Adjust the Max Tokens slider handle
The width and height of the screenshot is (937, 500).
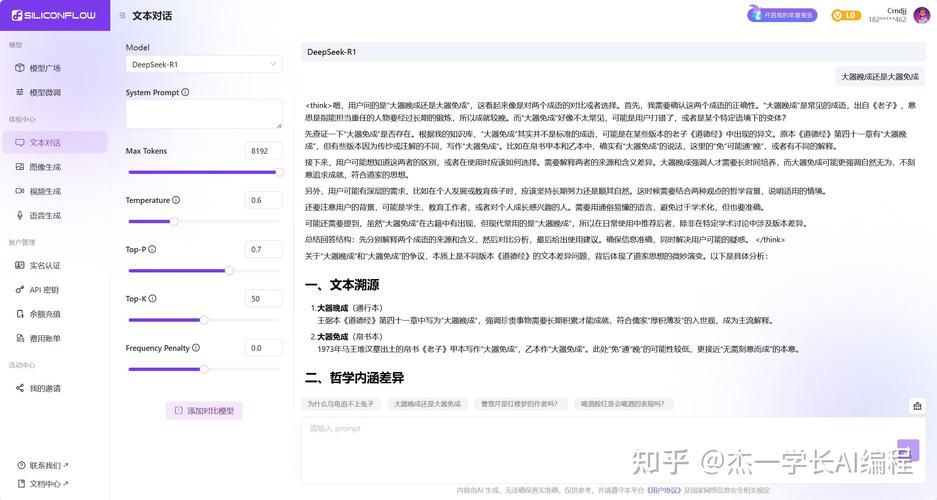coord(279,173)
